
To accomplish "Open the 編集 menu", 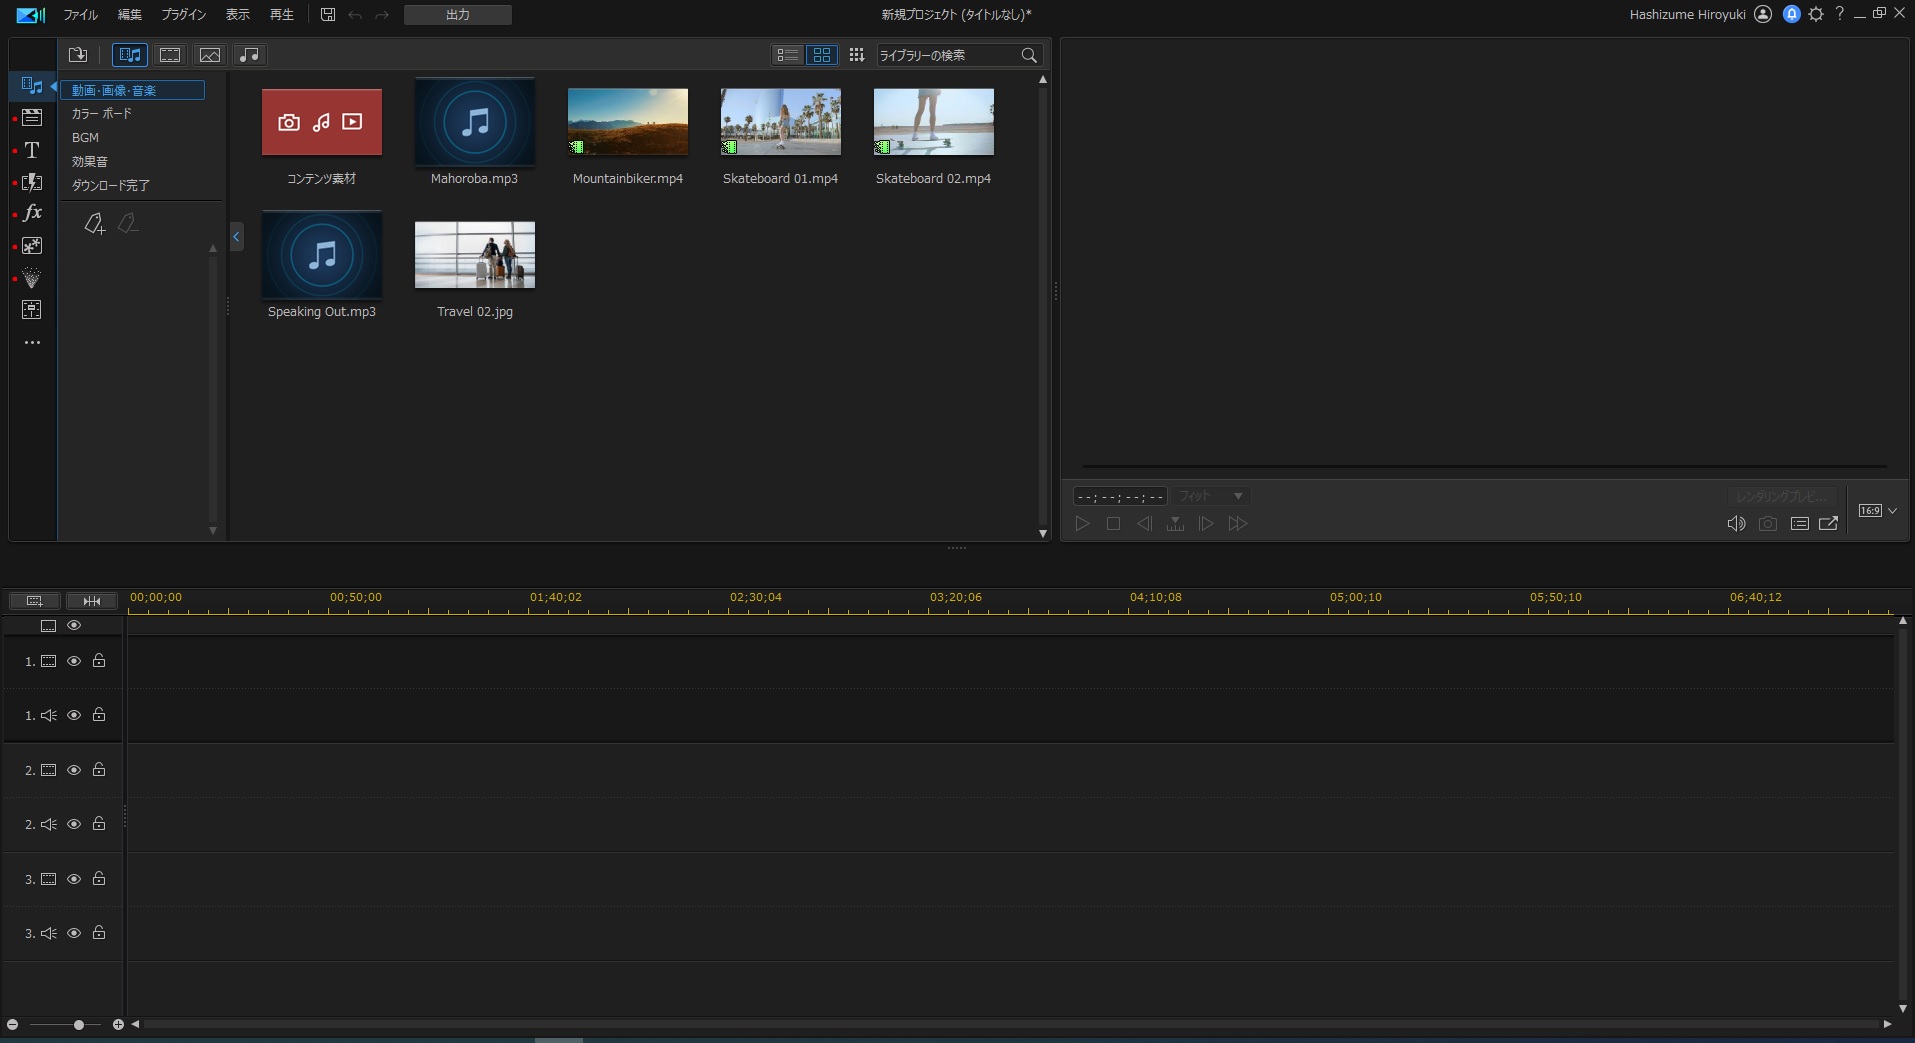I will [130, 15].
